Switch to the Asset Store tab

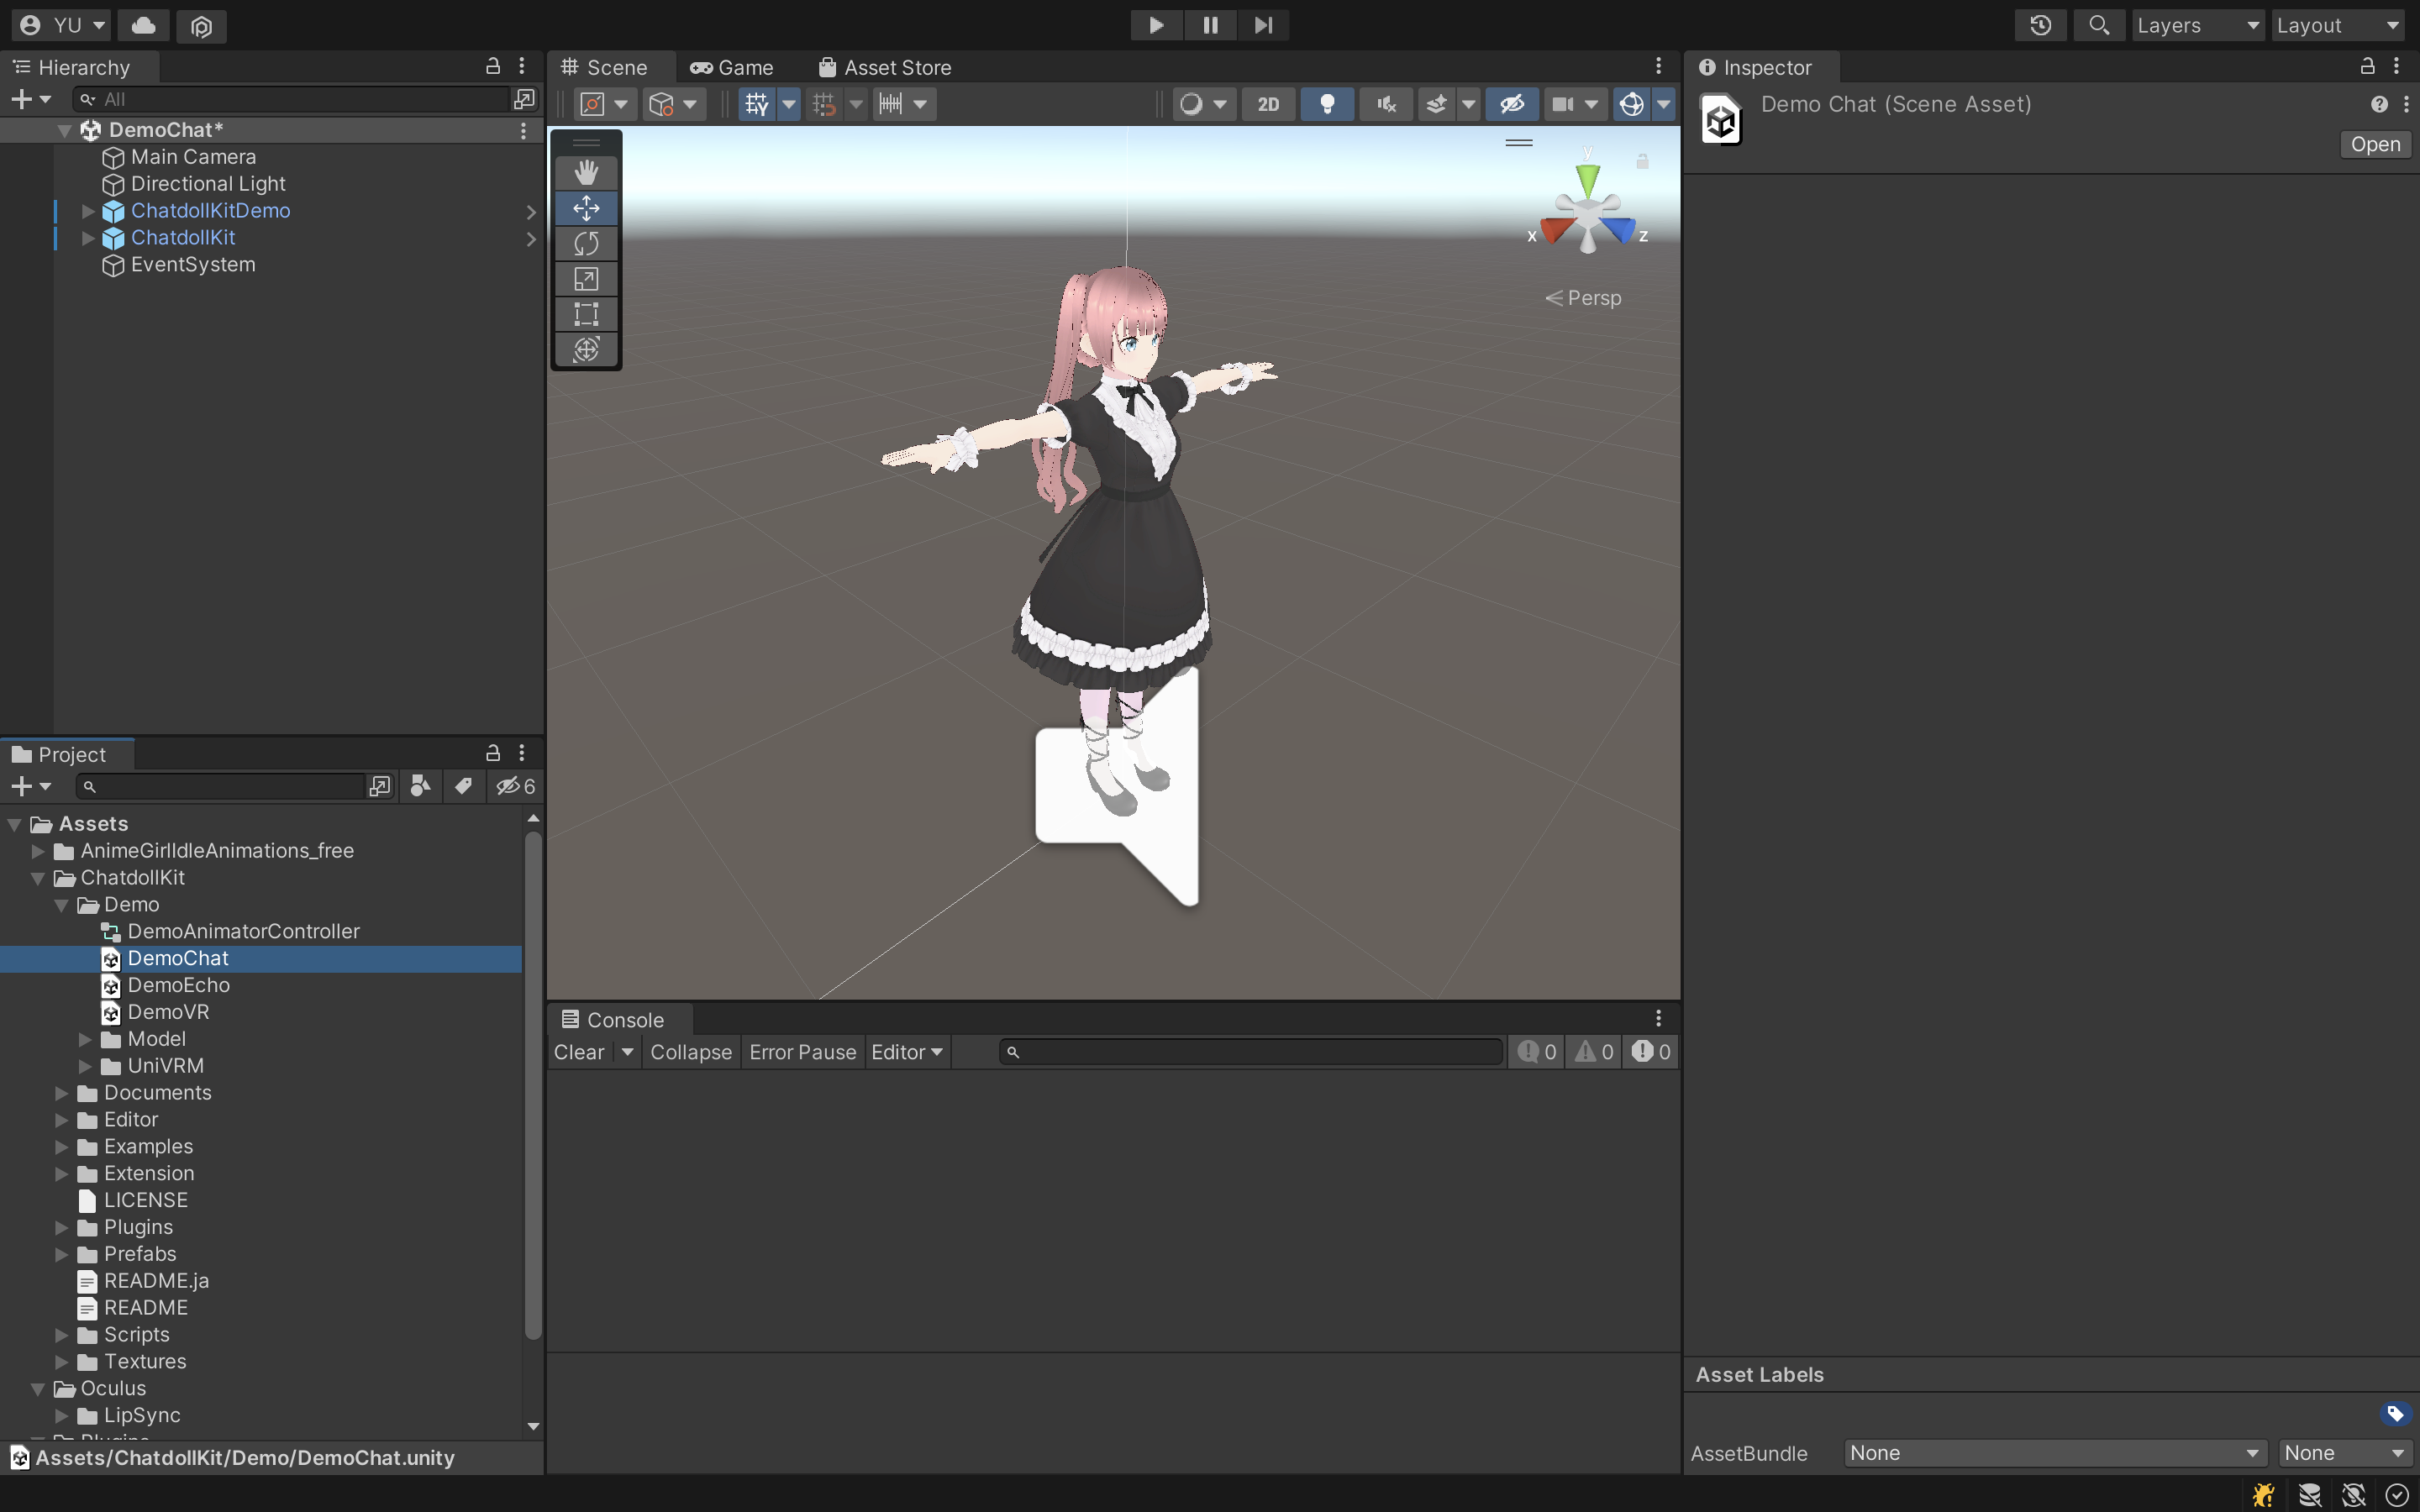[885, 68]
